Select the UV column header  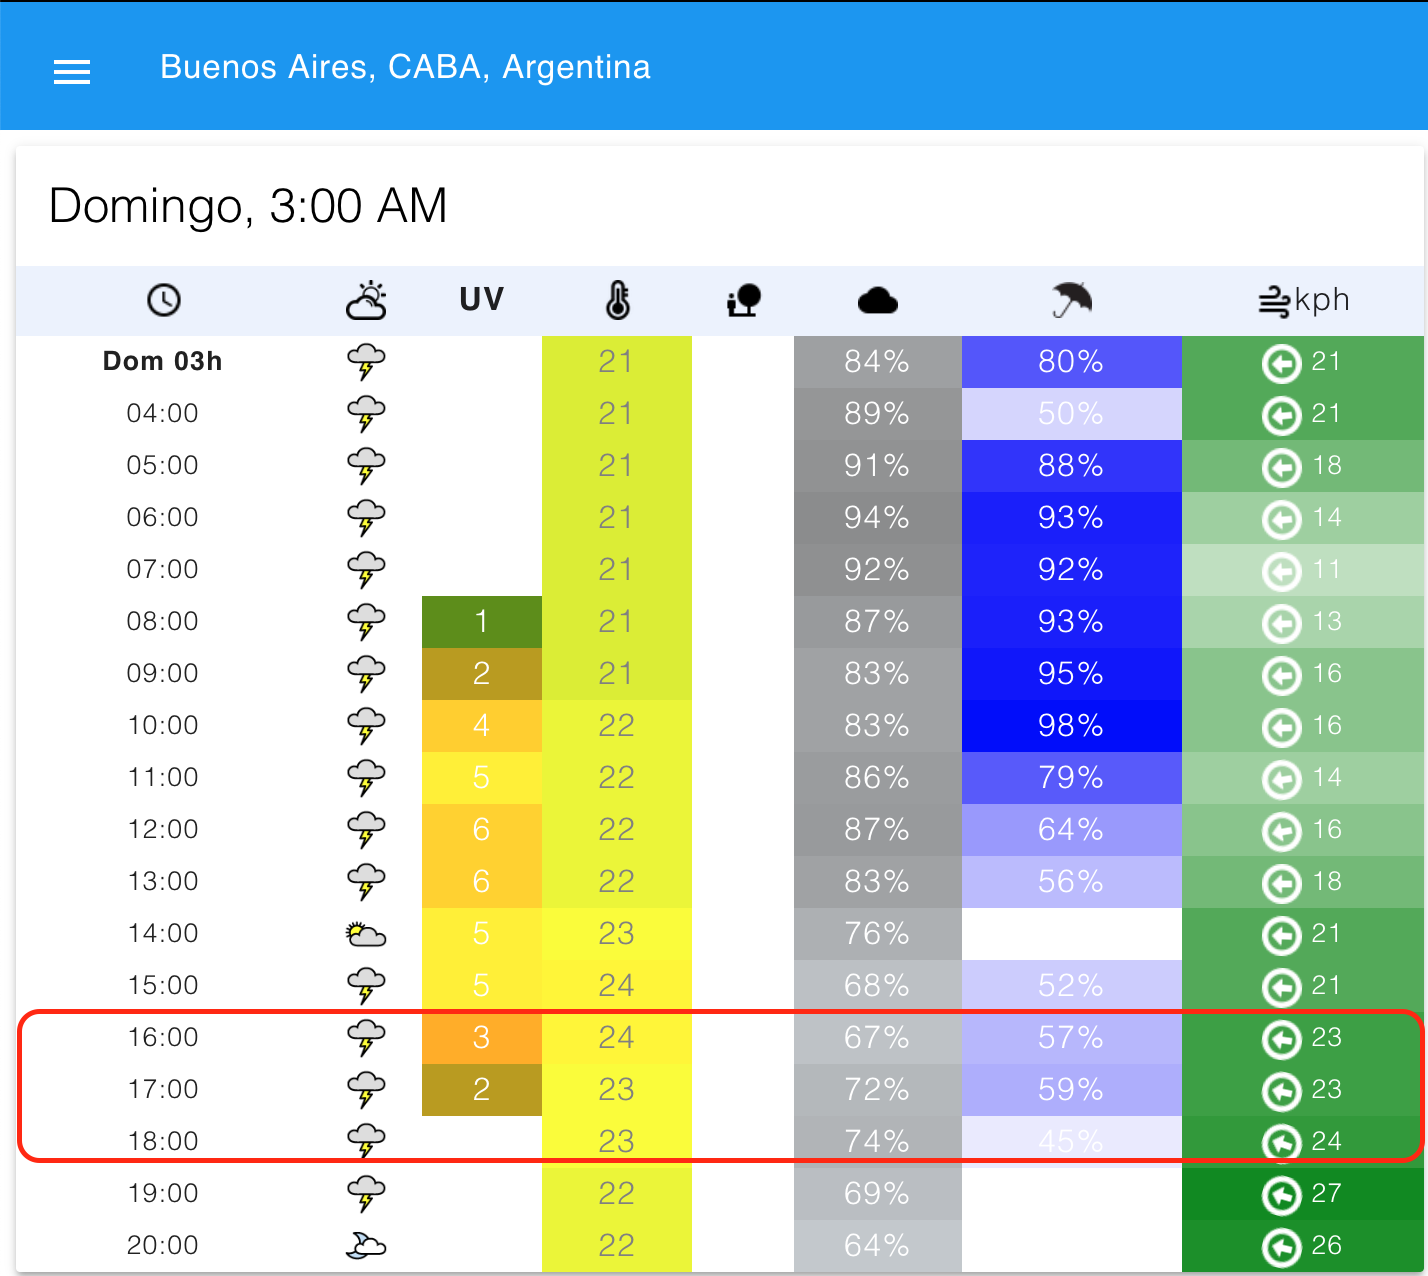click(x=482, y=300)
